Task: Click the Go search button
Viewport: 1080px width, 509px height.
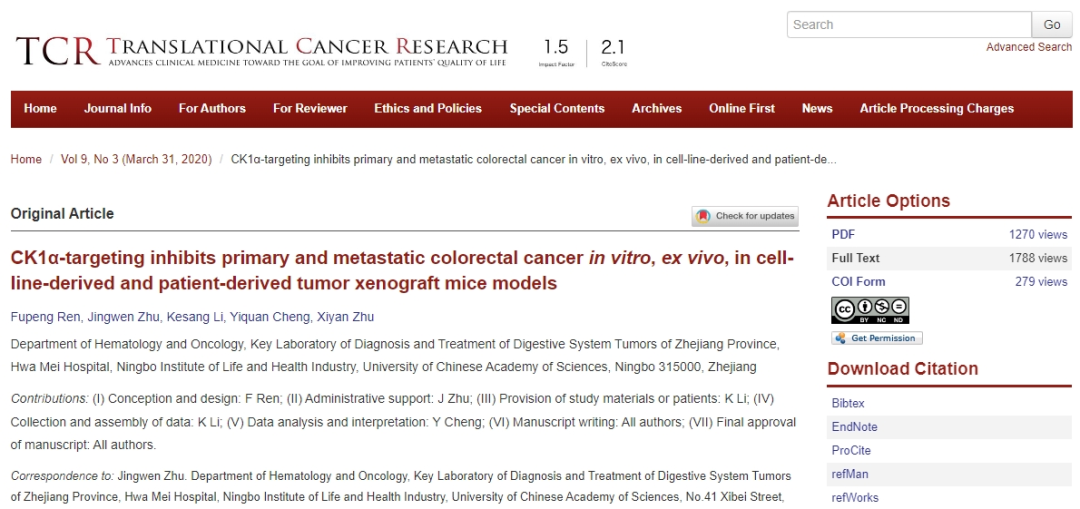Action: point(1052,25)
